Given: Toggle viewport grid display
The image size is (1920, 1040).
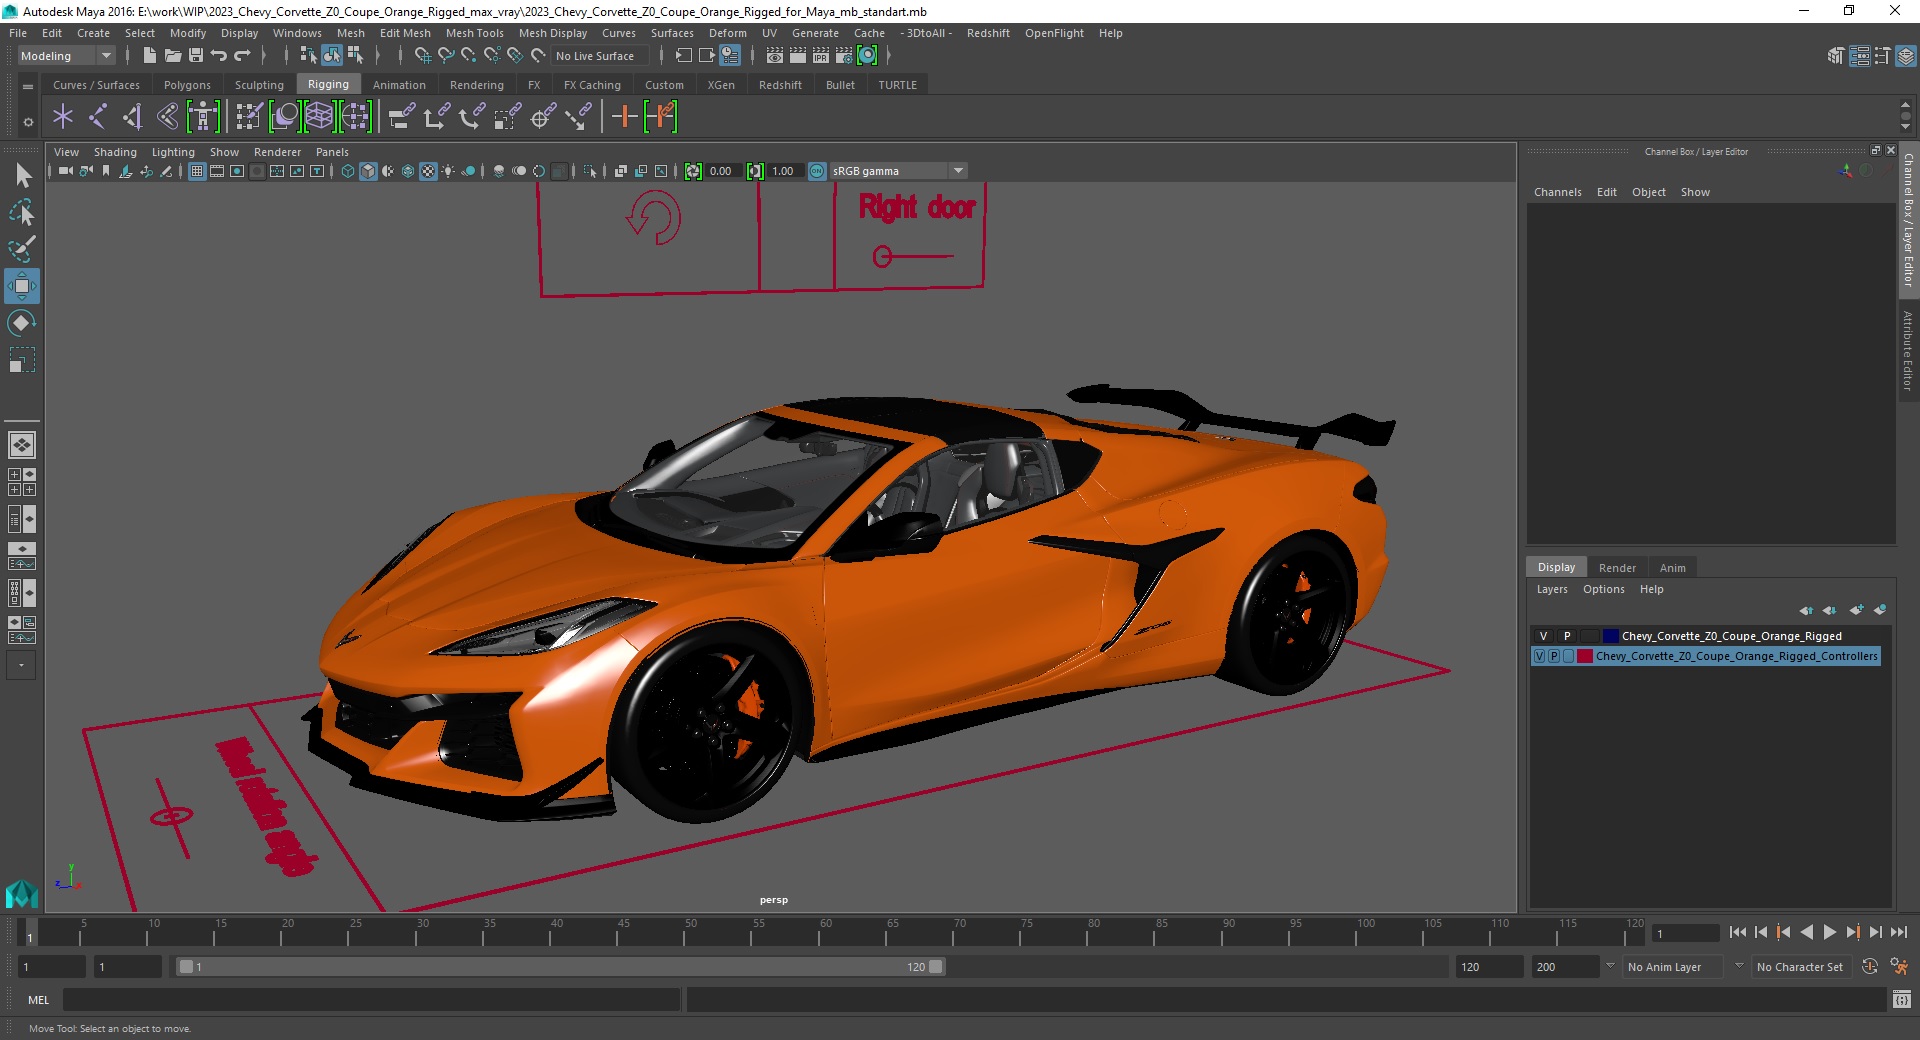Looking at the screenshot, I should (197, 171).
